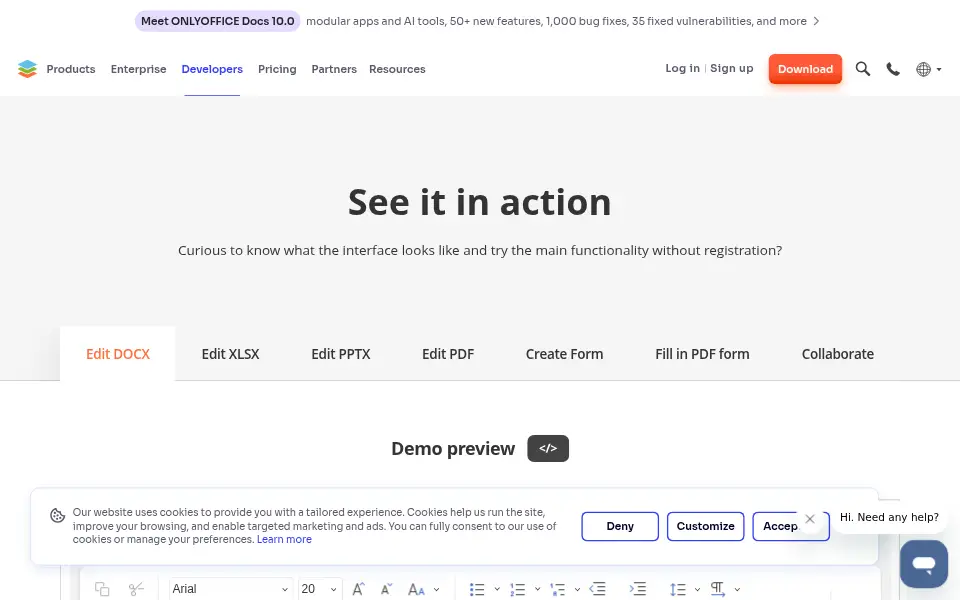Click the Log in link
The height and width of the screenshot is (600, 960).
click(683, 68)
